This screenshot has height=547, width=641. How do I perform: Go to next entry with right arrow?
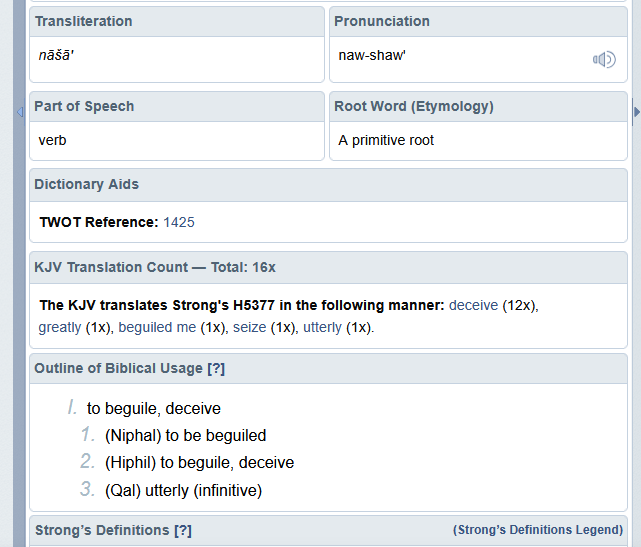coord(637,112)
